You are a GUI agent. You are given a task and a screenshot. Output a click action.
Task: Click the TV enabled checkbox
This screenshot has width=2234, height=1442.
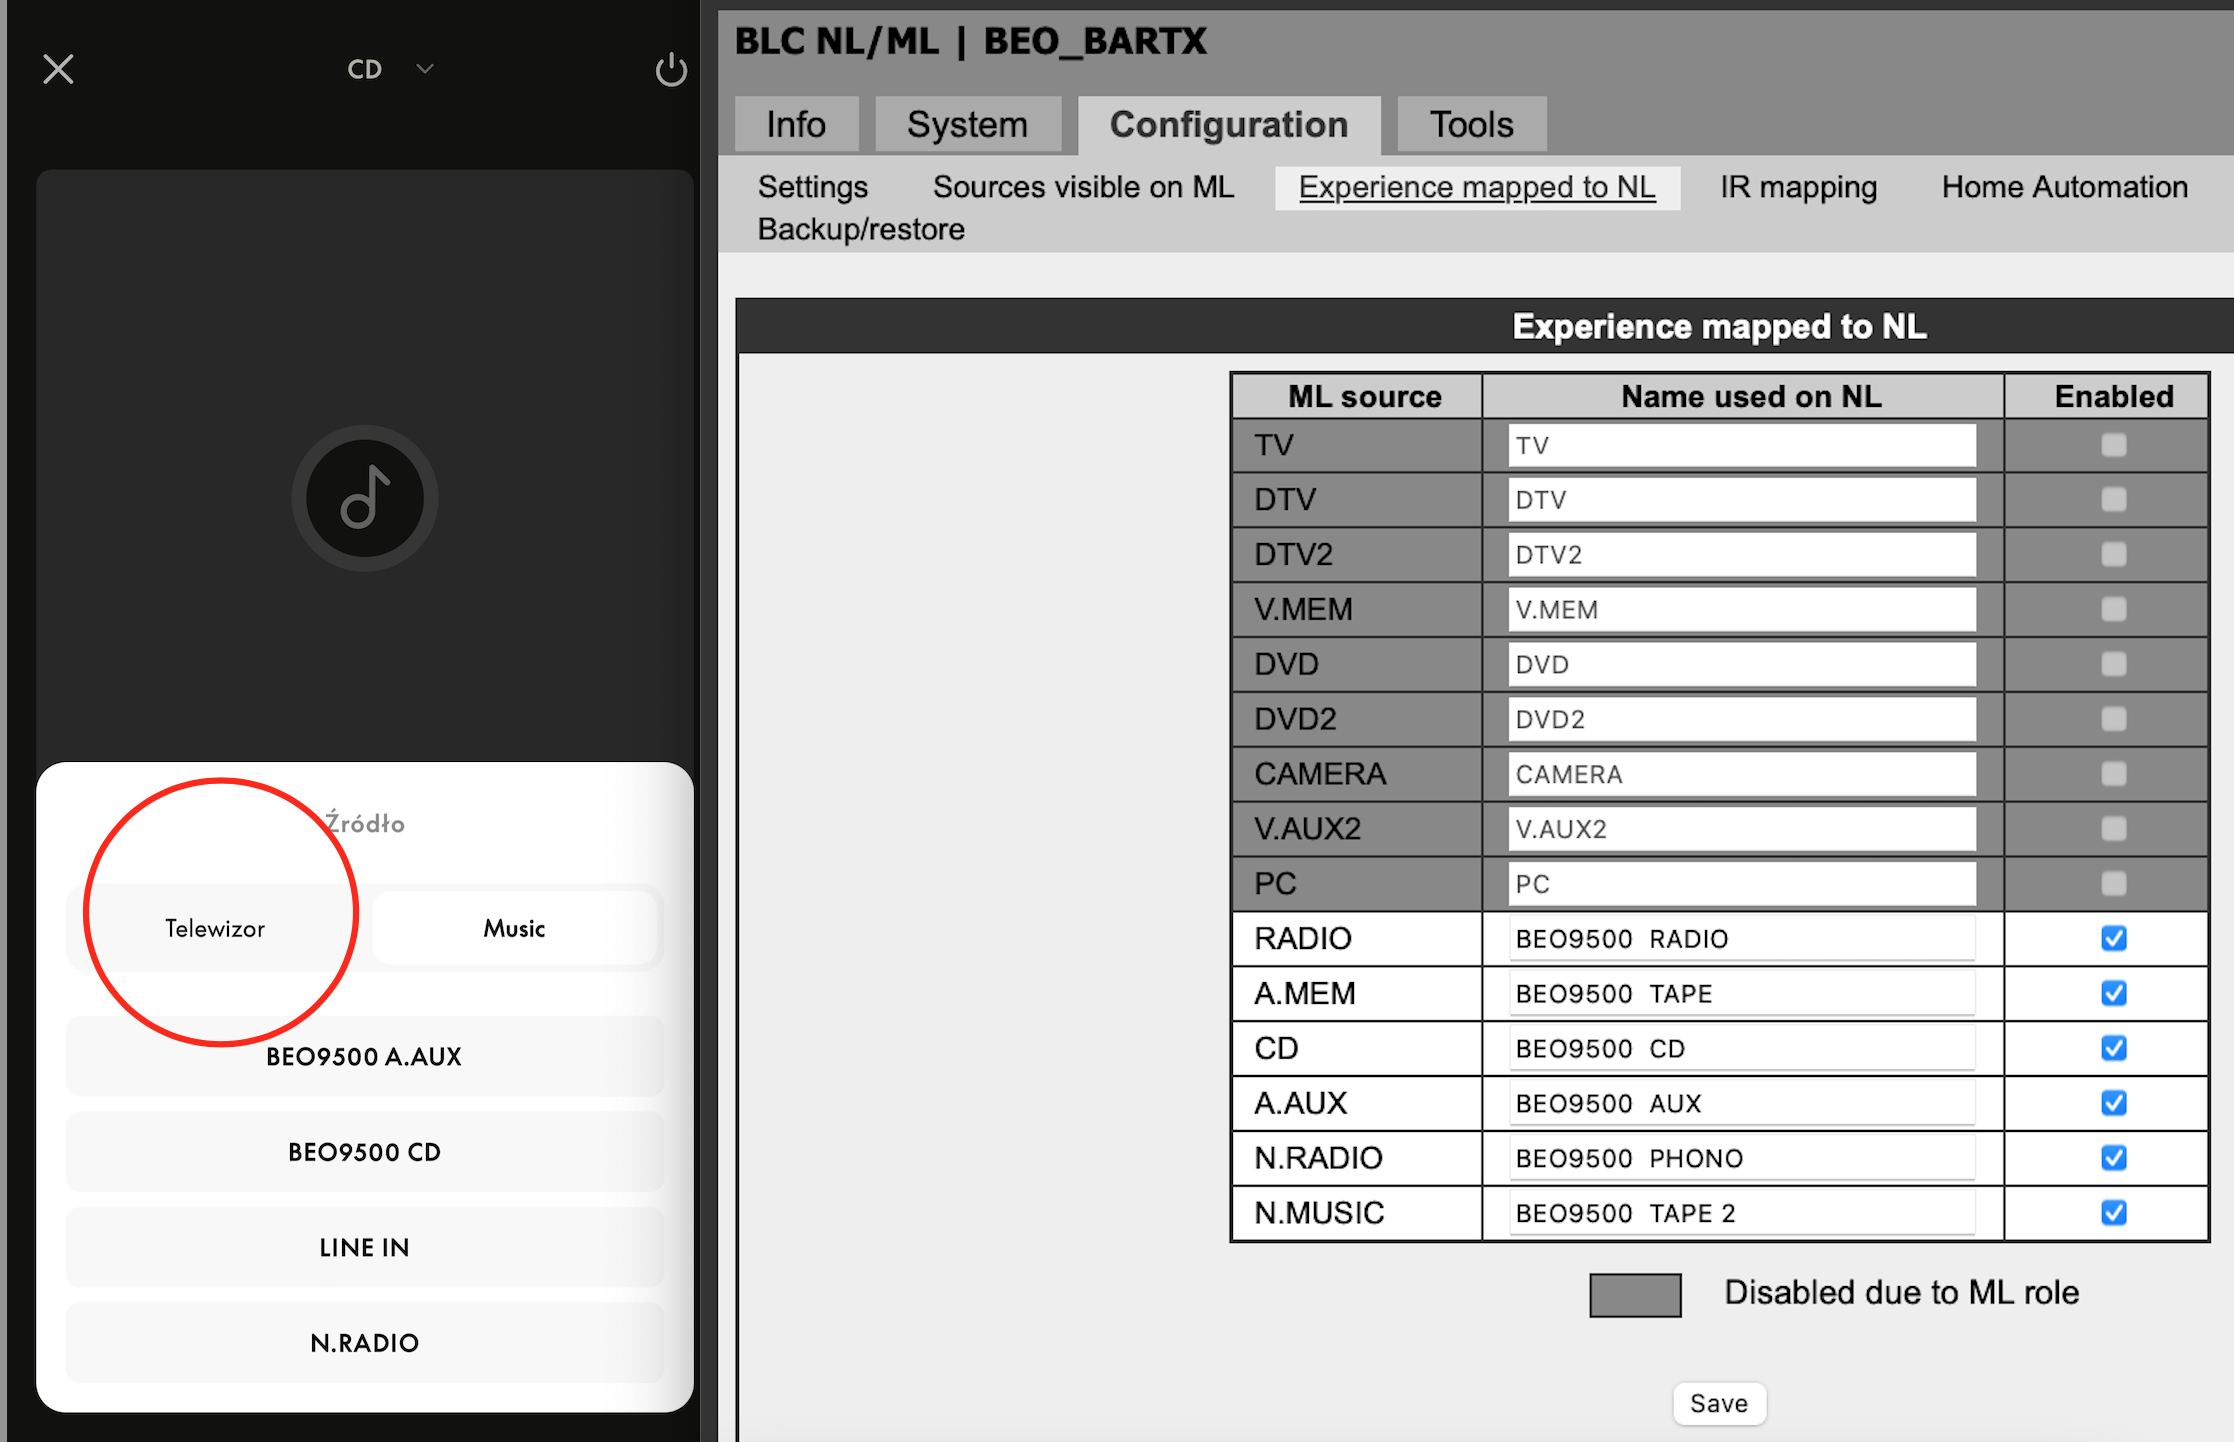(x=2113, y=445)
